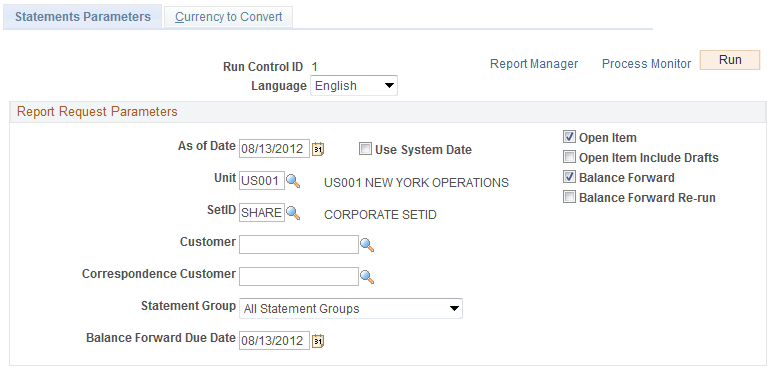Check Open Item Include Drafts
Viewport: 772px width, 371px height.
pyautogui.click(x=569, y=157)
